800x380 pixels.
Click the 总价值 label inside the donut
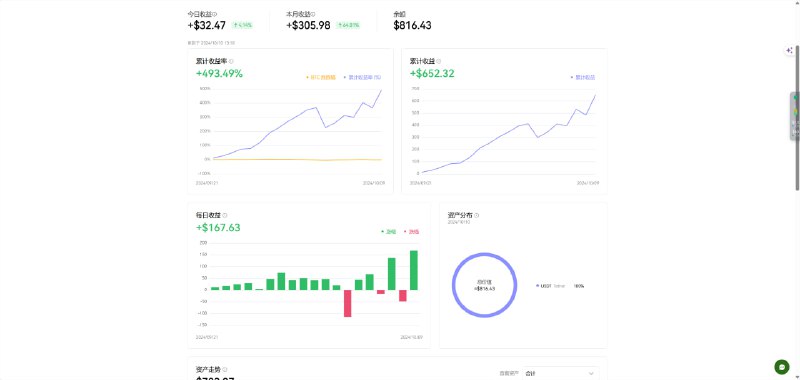tap(484, 282)
